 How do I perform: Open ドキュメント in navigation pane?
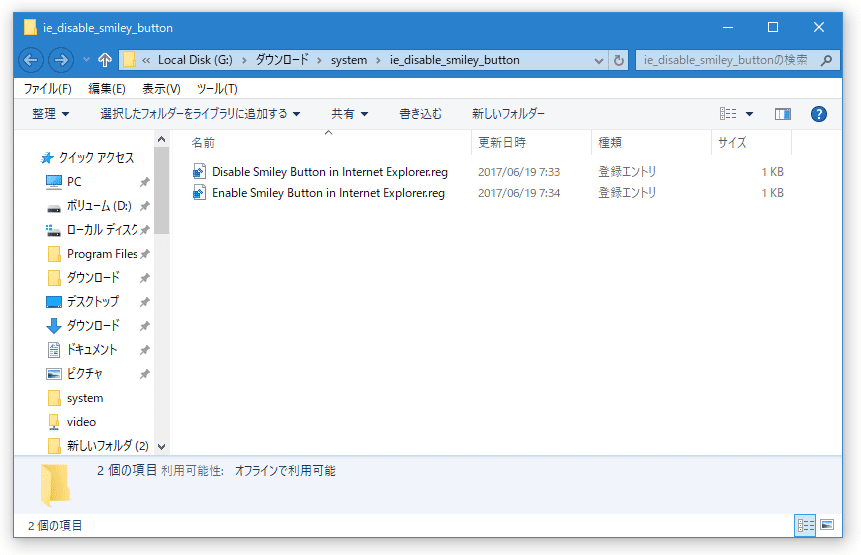point(92,350)
